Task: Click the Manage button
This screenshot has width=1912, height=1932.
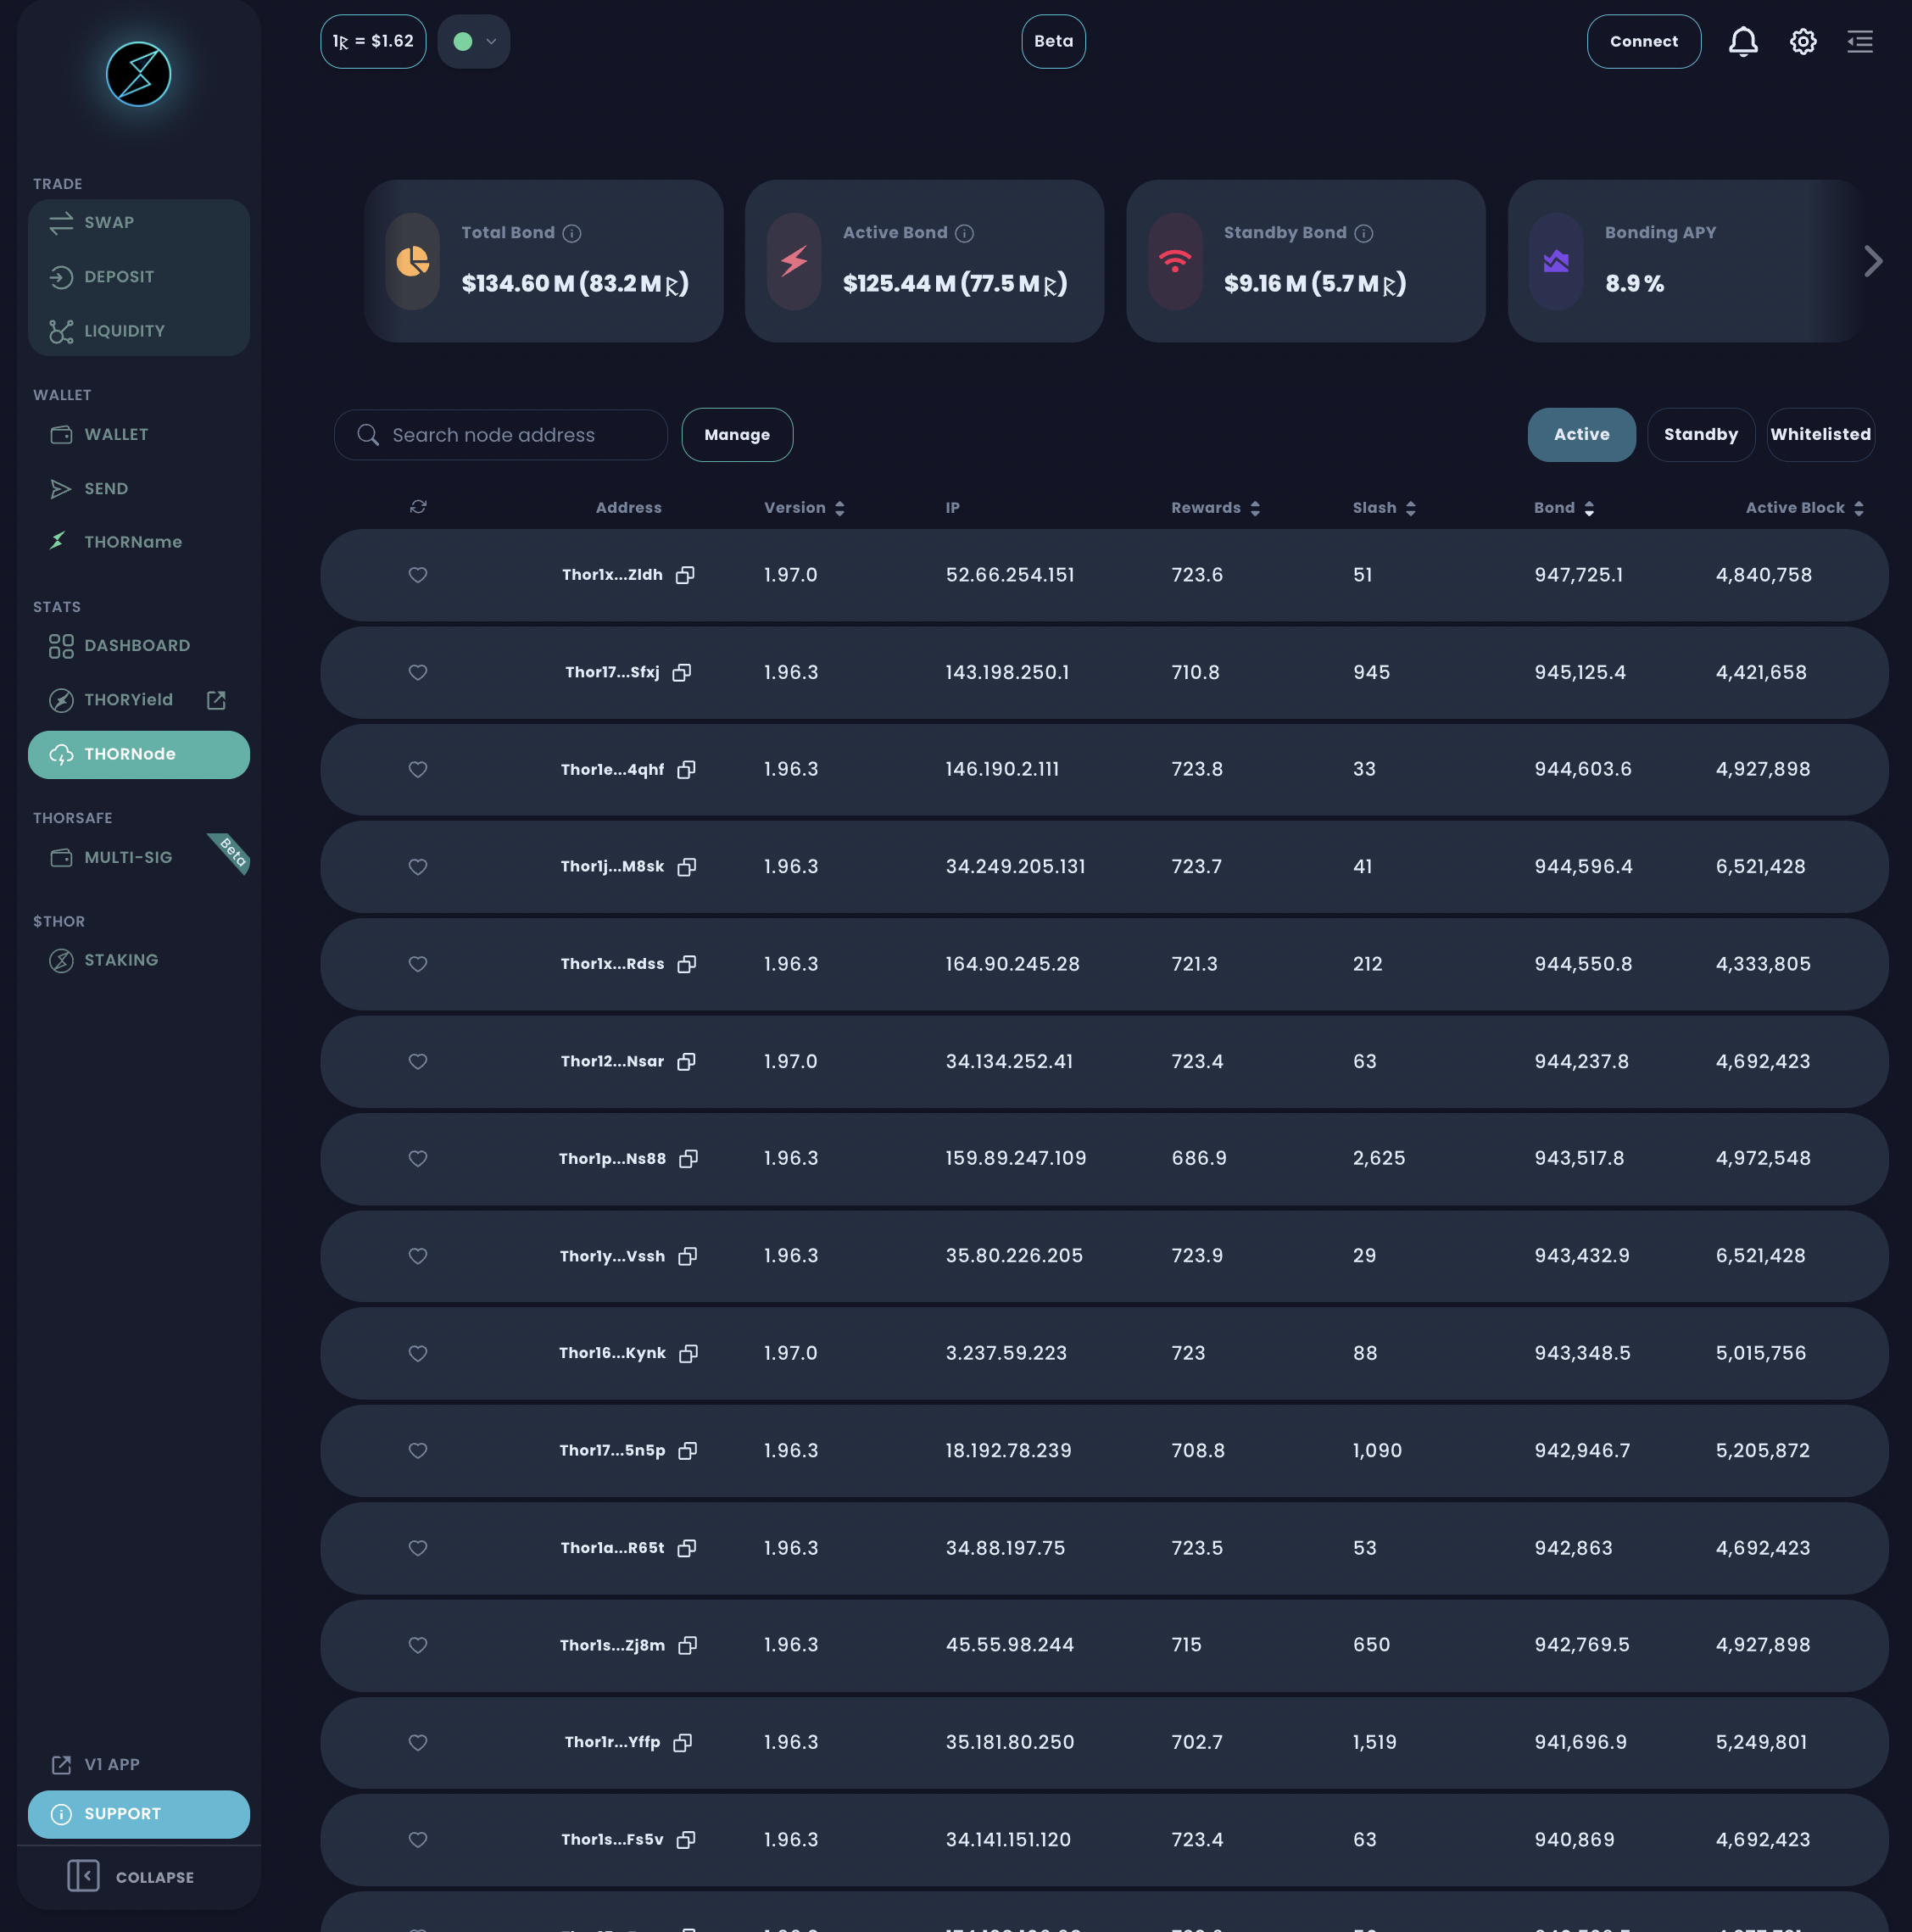Action: [737, 435]
